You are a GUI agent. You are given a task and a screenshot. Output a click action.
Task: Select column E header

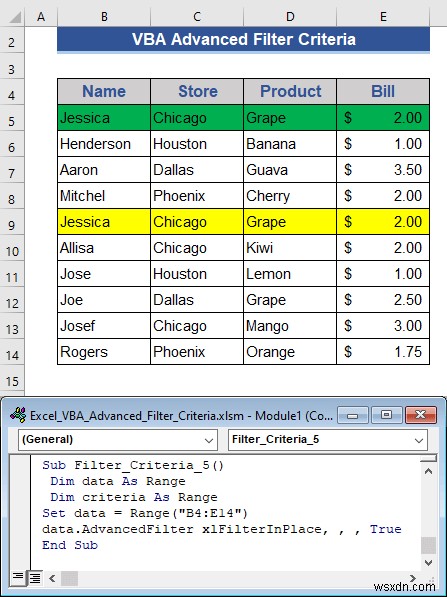pos(383,16)
